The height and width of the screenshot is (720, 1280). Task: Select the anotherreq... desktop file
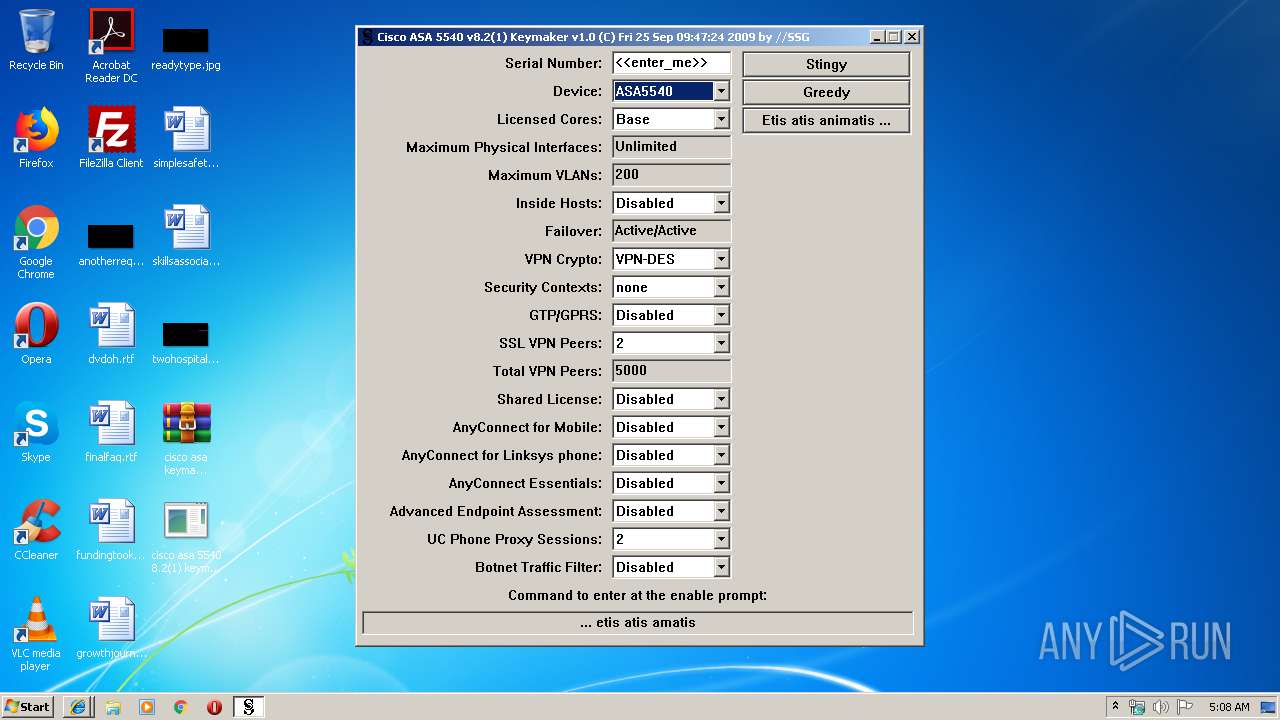click(111, 243)
